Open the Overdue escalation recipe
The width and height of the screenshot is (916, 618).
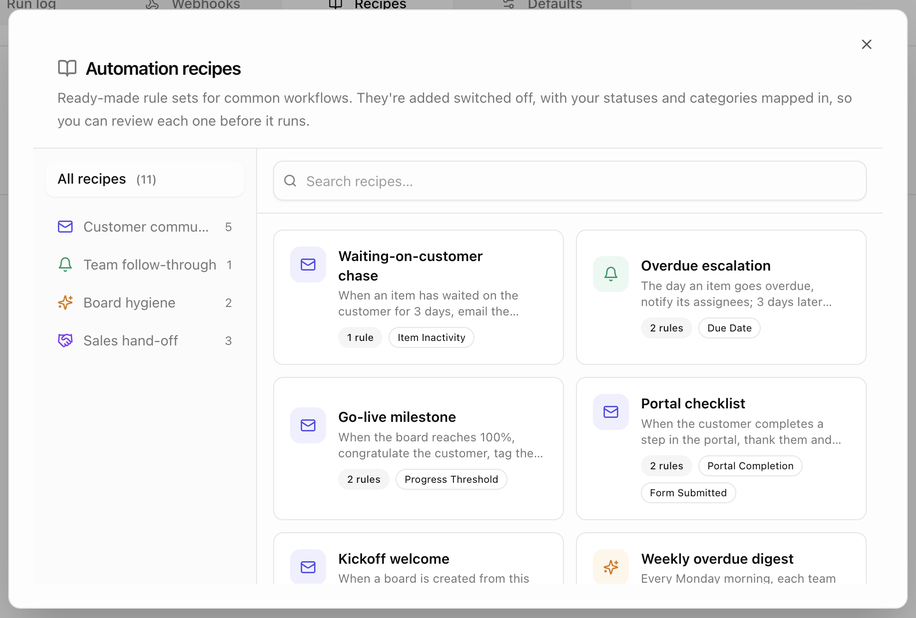(x=721, y=297)
